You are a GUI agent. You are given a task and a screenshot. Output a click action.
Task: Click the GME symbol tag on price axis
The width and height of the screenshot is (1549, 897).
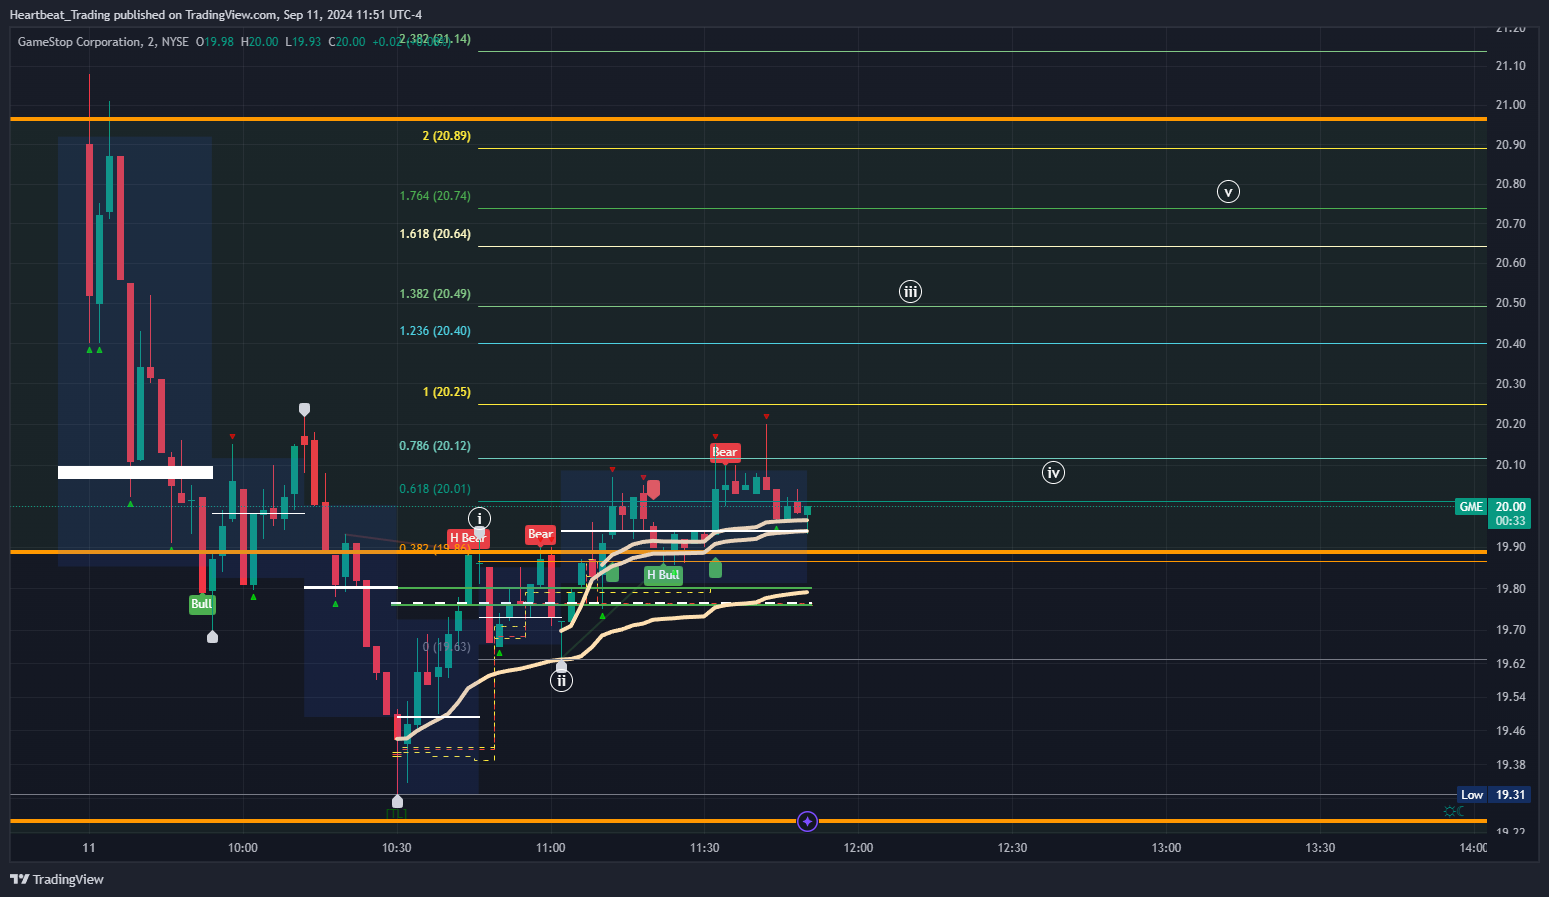(x=1471, y=507)
